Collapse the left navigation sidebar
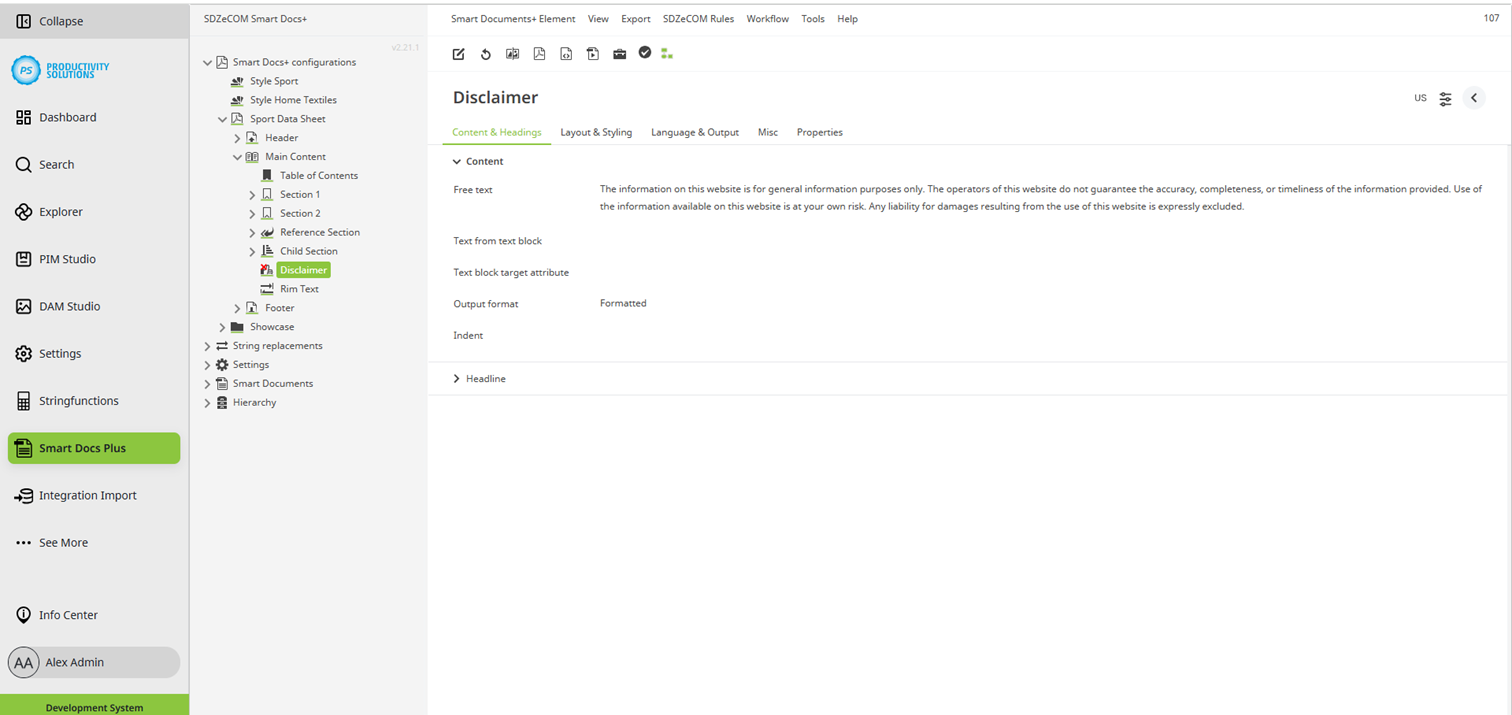 pyautogui.click(x=94, y=21)
